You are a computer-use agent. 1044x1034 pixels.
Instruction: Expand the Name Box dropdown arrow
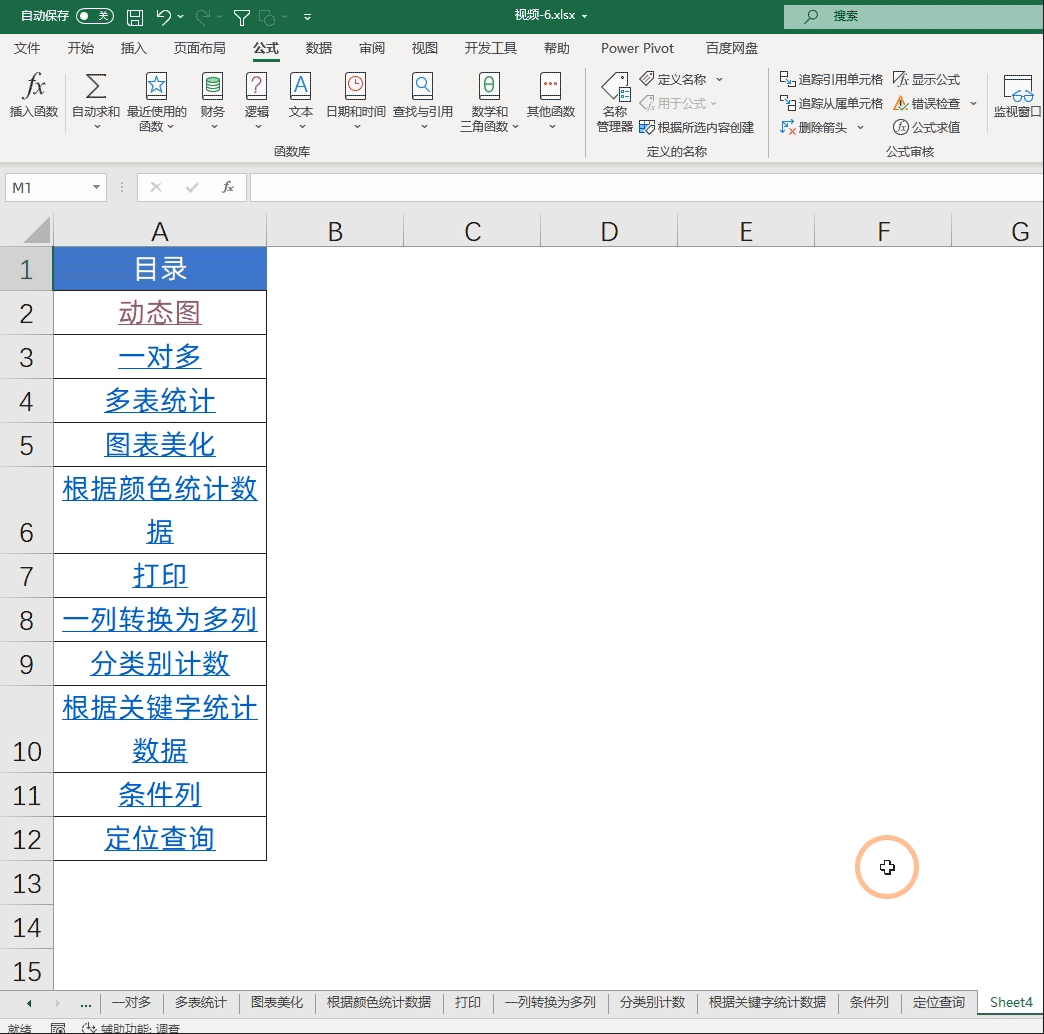pyautogui.click(x=97, y=187)
